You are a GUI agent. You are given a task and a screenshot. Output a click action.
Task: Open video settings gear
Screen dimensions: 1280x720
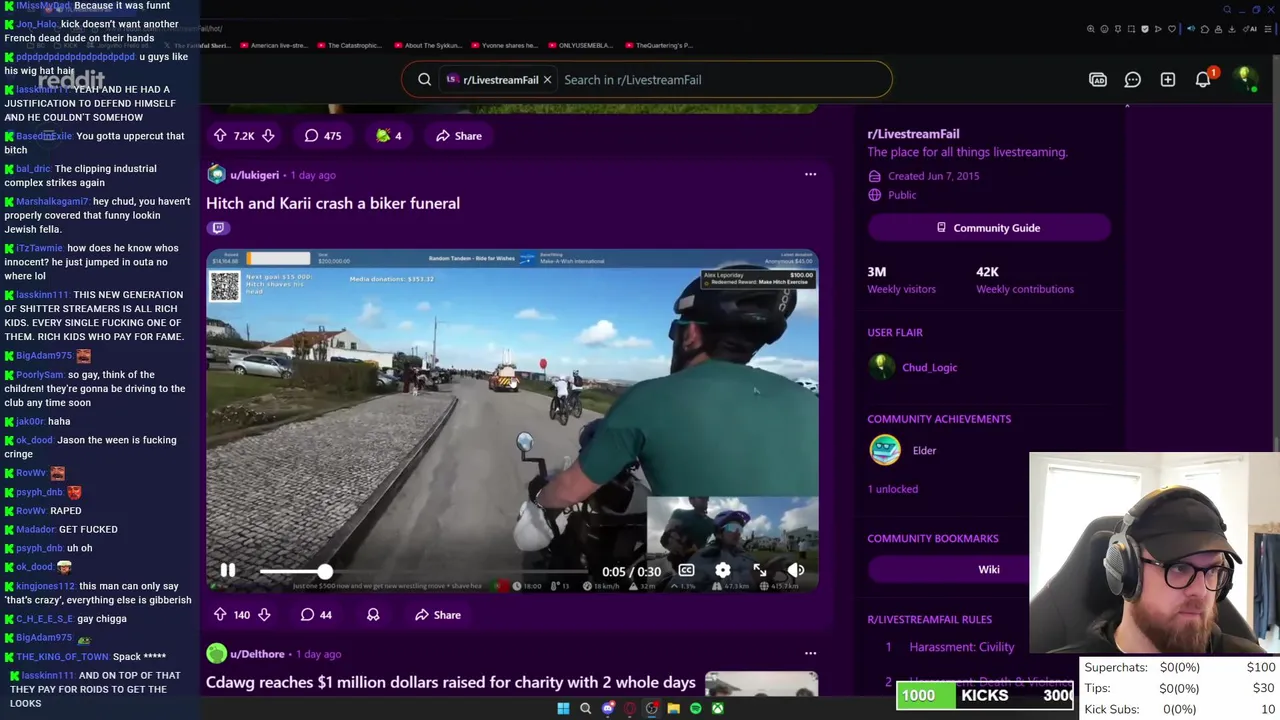coord(722,571)
